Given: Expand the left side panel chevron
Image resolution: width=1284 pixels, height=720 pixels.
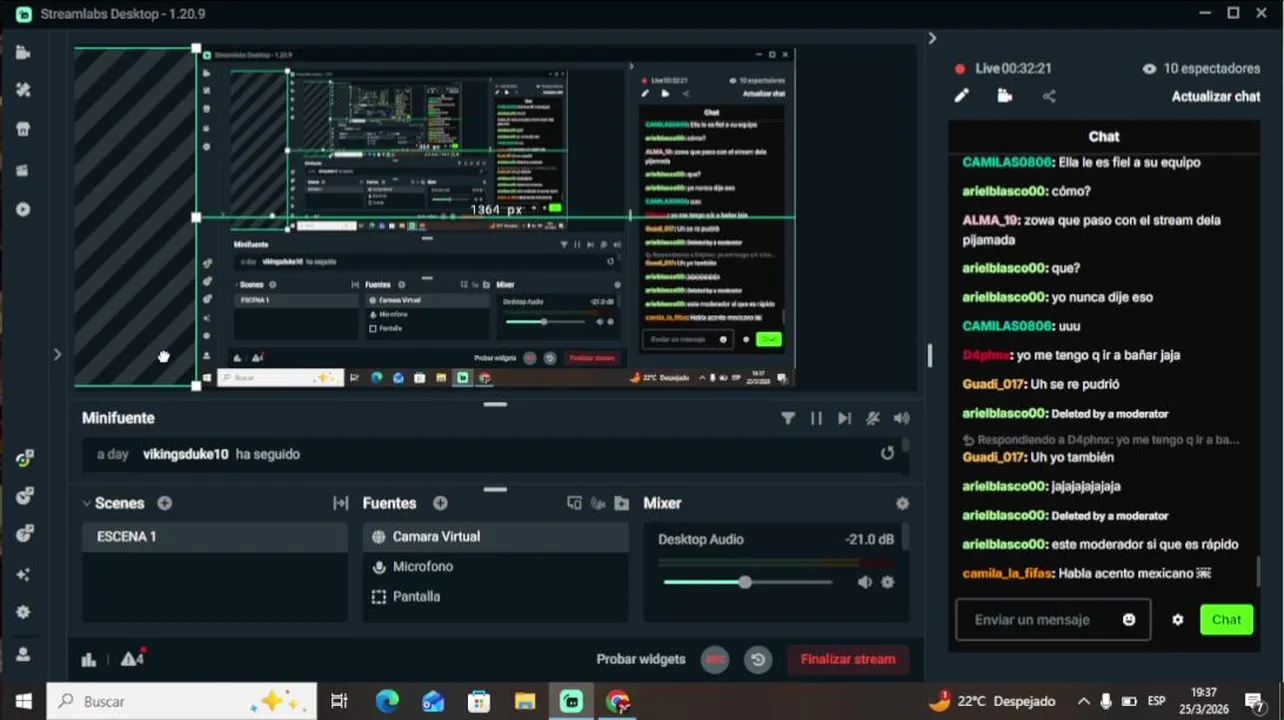Looking at the screenshot, I should 57,354.
